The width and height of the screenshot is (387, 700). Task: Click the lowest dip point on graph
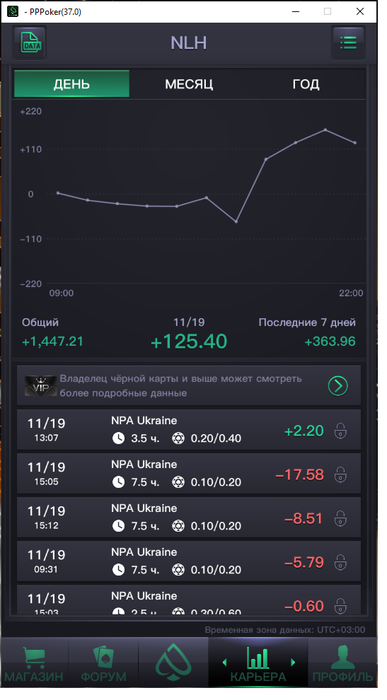(236, 221)
